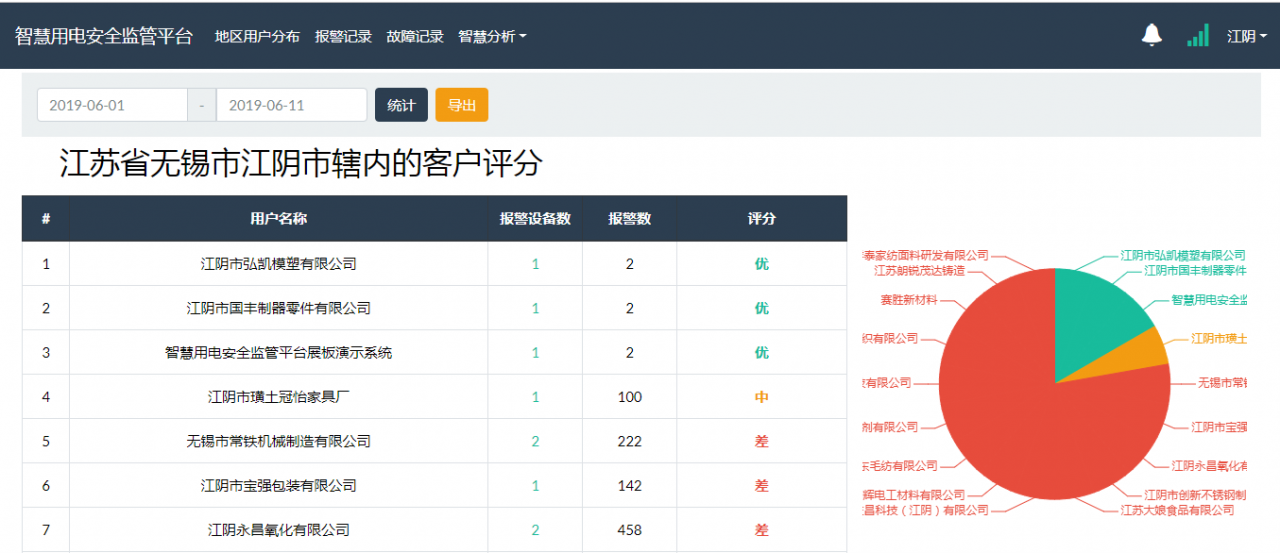The height and width of the screenshot is (553, 1280).
Task: Click the start date field 2019-06-01
Action: tap(112, 105)
